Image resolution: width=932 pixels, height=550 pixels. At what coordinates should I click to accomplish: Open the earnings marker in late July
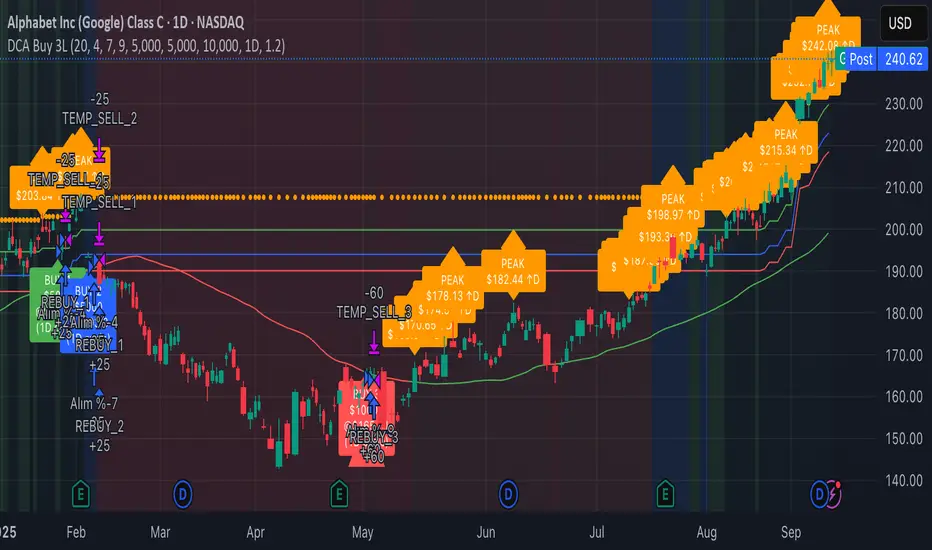(x=665, y=494)
